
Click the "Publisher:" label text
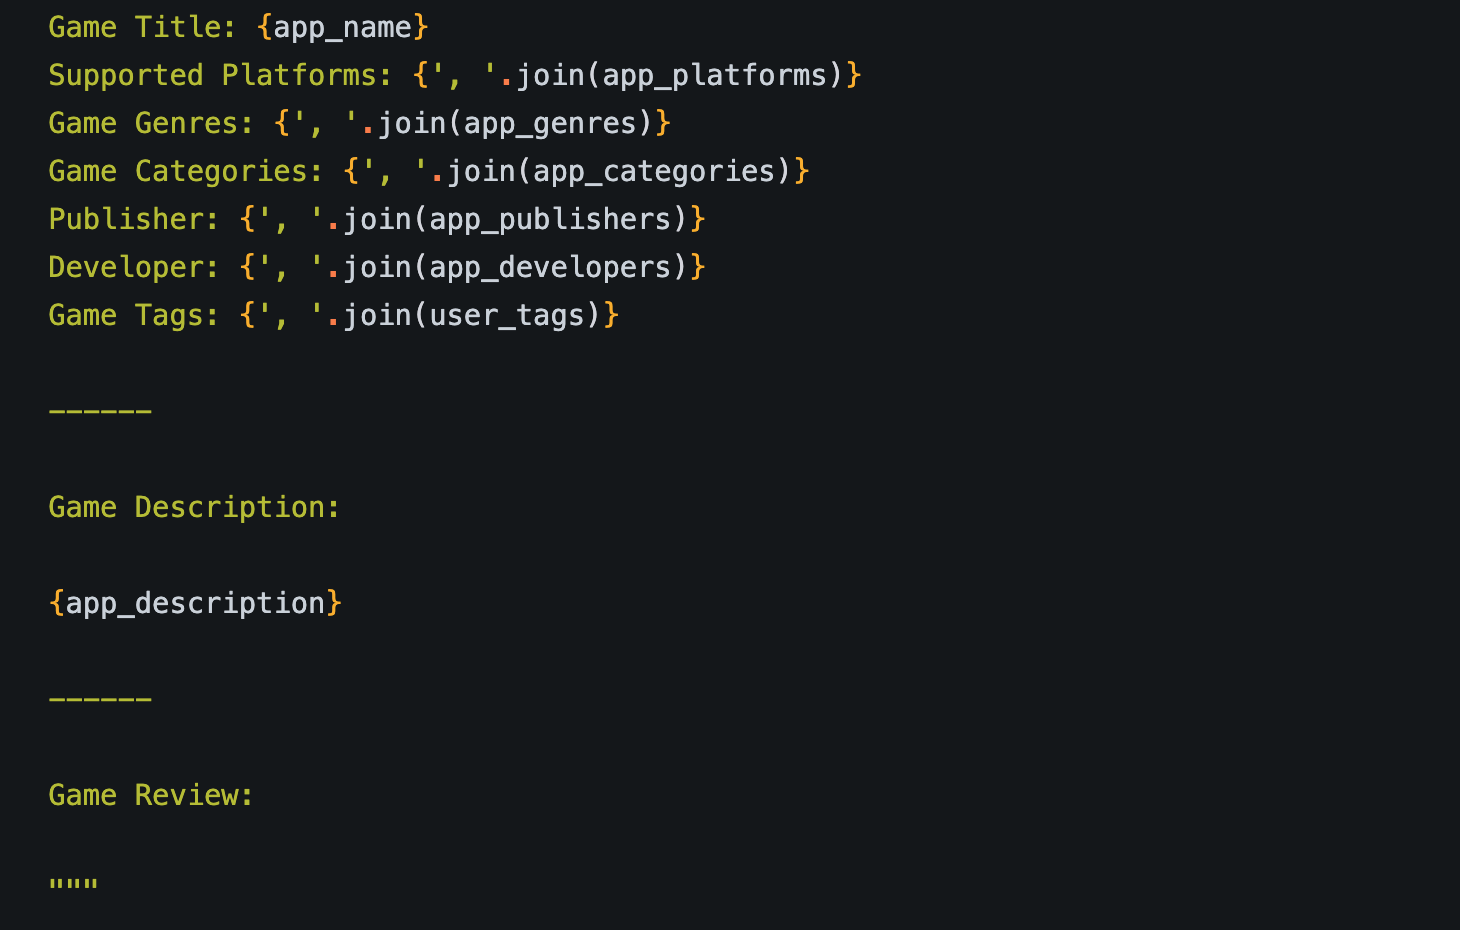(x=134, y=219)
